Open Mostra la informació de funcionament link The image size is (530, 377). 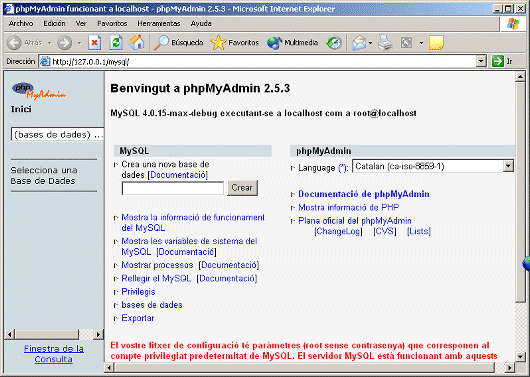(193, 222)
